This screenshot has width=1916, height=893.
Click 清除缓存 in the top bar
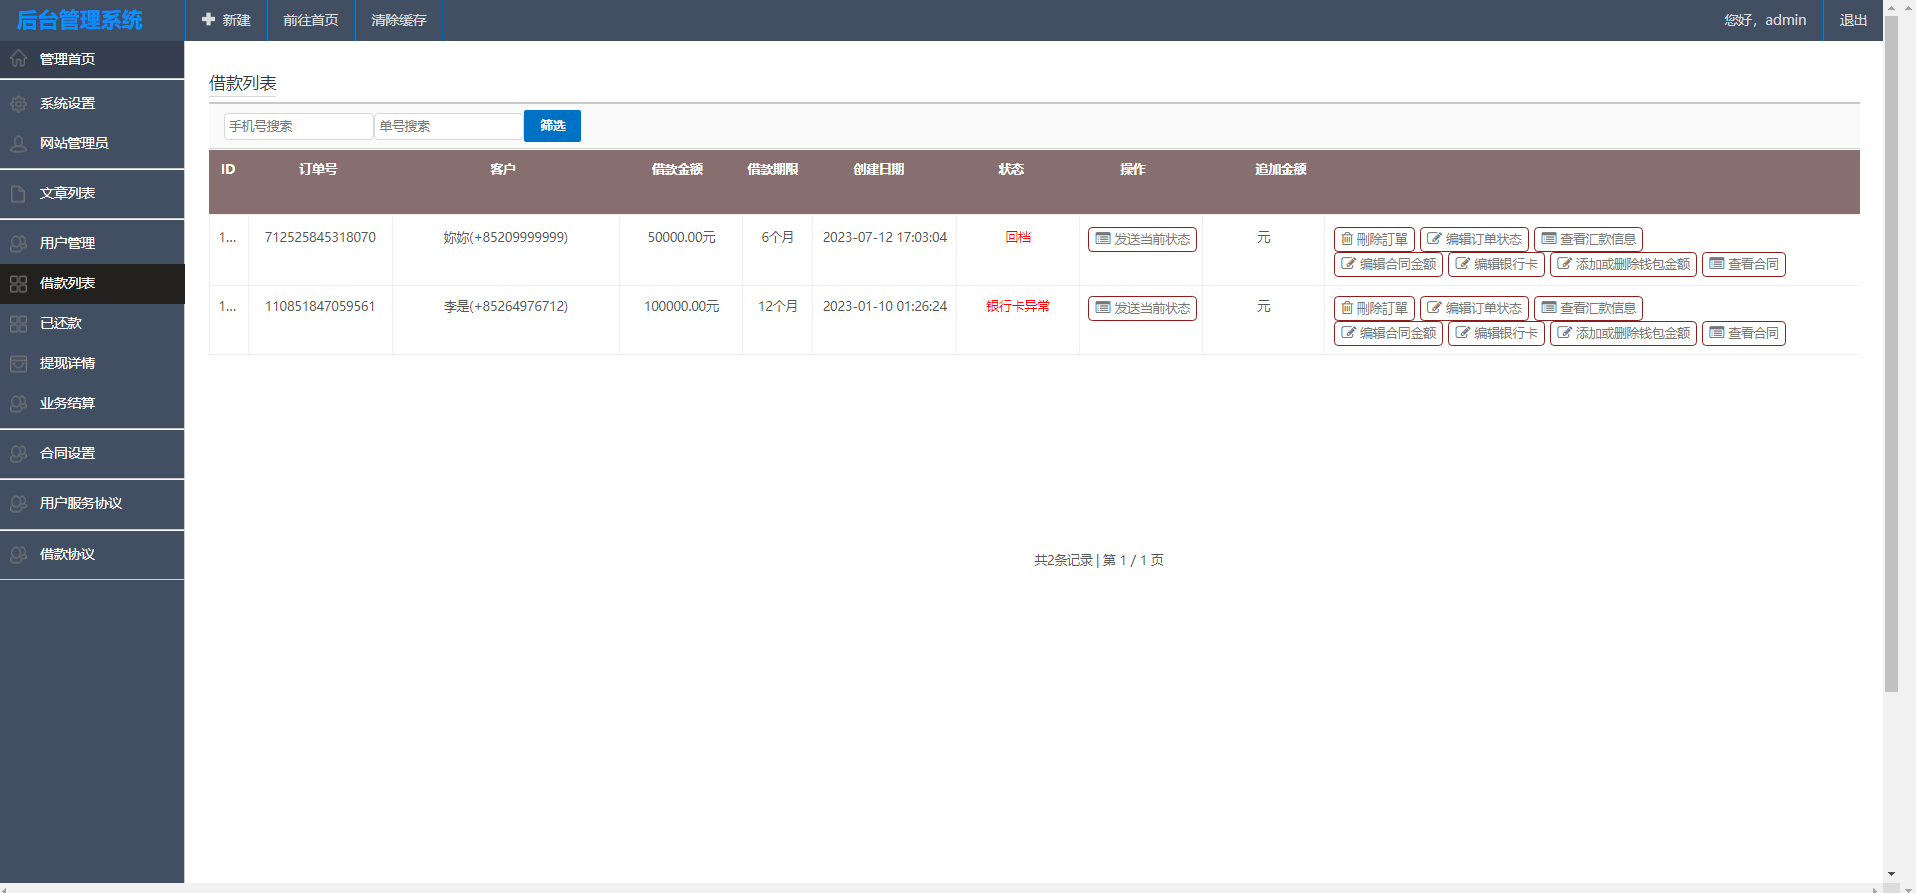tap(399, 20)
